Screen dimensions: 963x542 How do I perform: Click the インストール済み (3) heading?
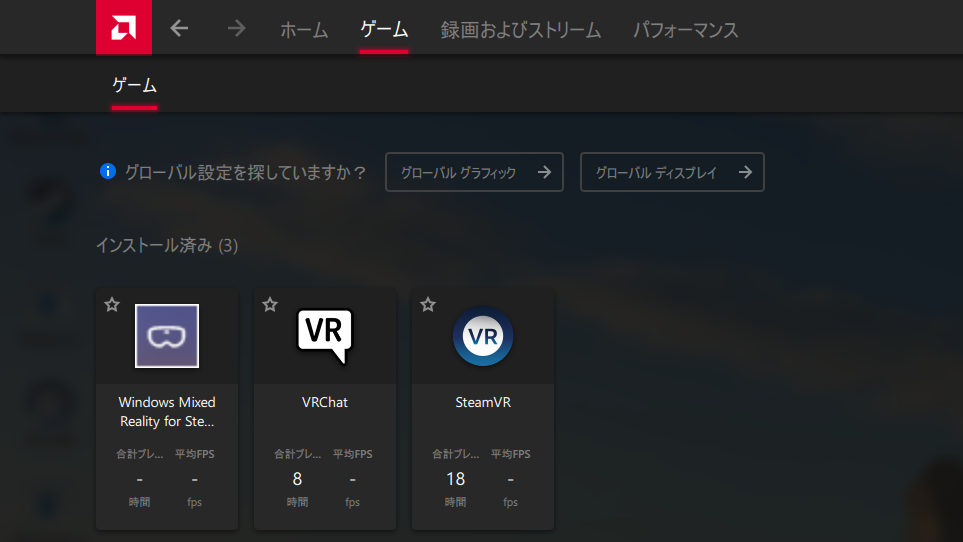[167, 246]
